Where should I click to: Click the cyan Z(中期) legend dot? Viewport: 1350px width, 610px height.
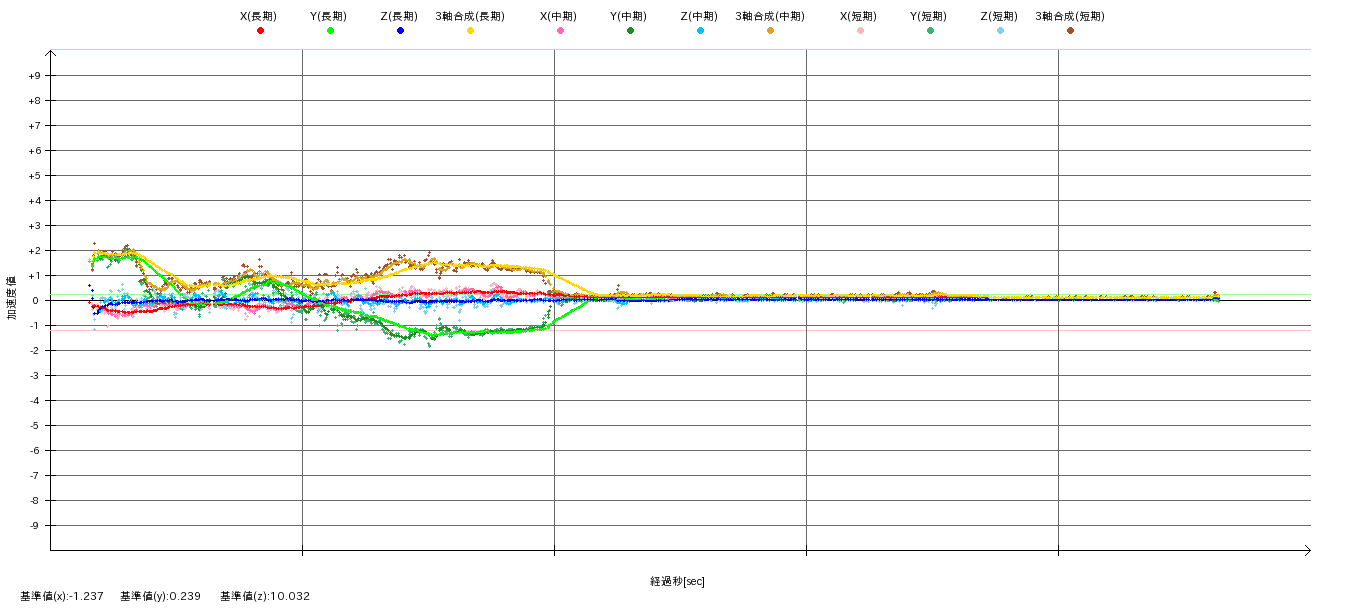pos(700,31)
